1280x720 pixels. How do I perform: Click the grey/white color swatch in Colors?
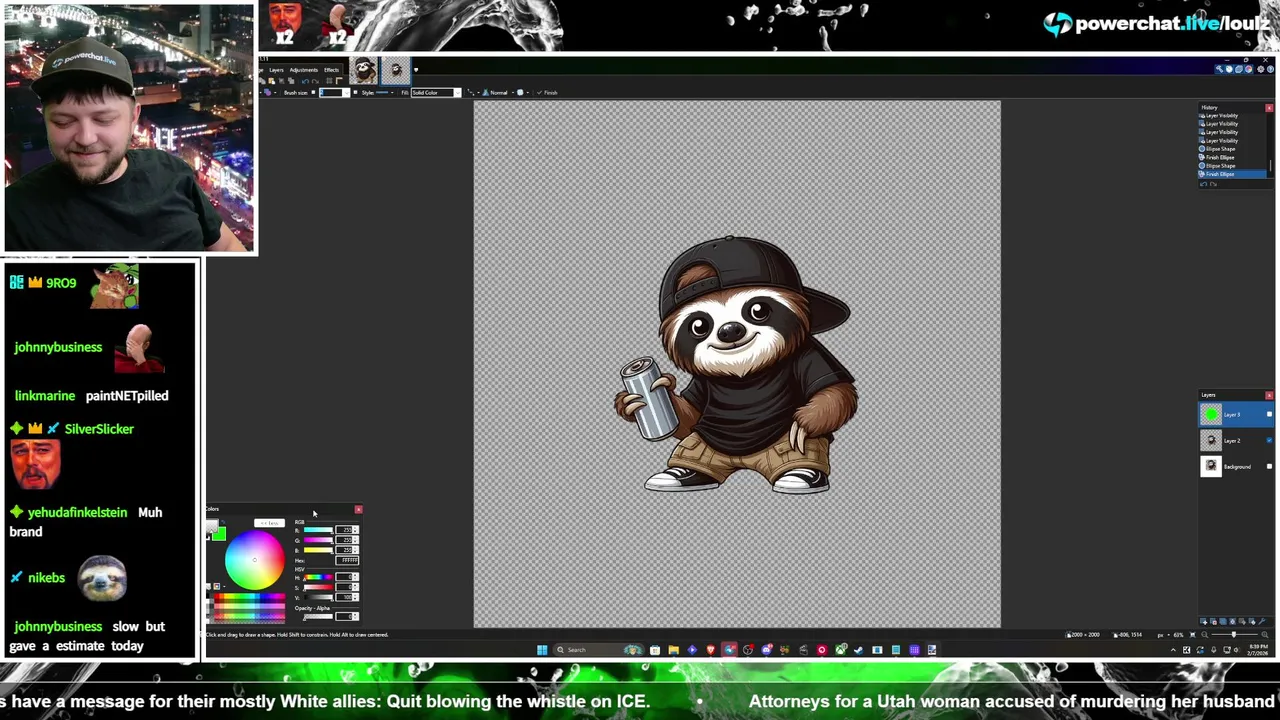point(211,525)
